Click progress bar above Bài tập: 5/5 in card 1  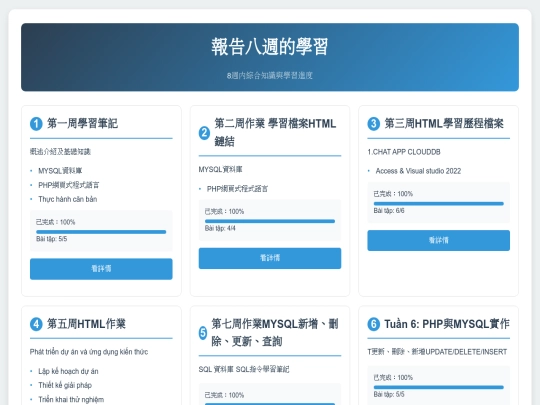(101, 232)
